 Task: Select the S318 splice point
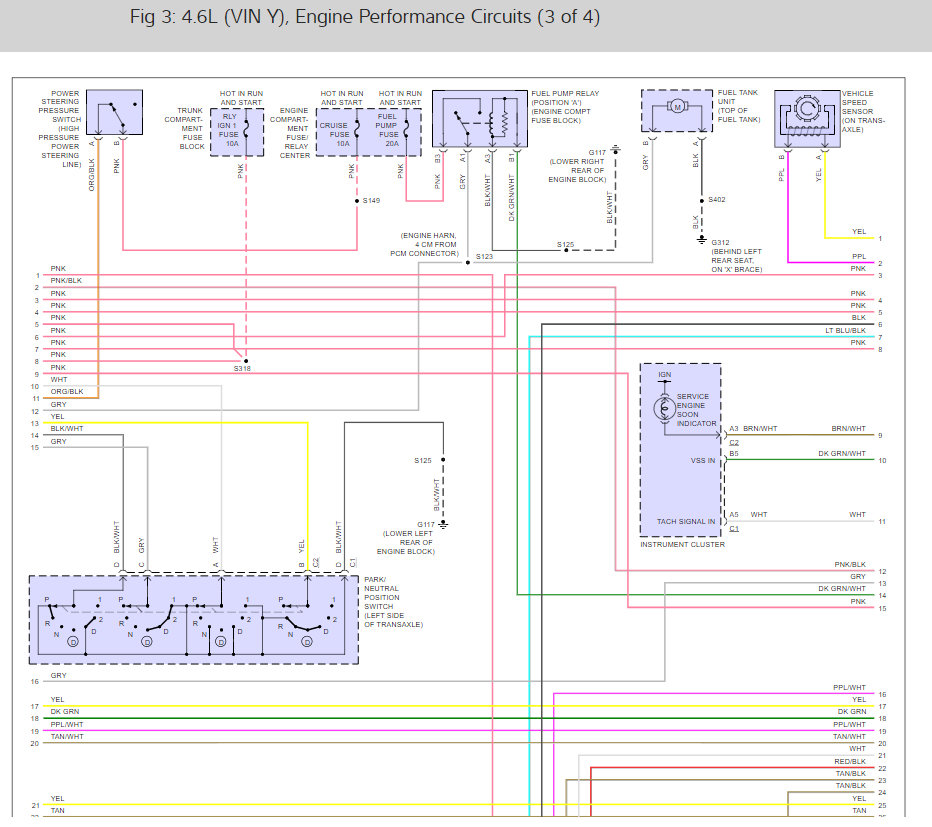246,360
